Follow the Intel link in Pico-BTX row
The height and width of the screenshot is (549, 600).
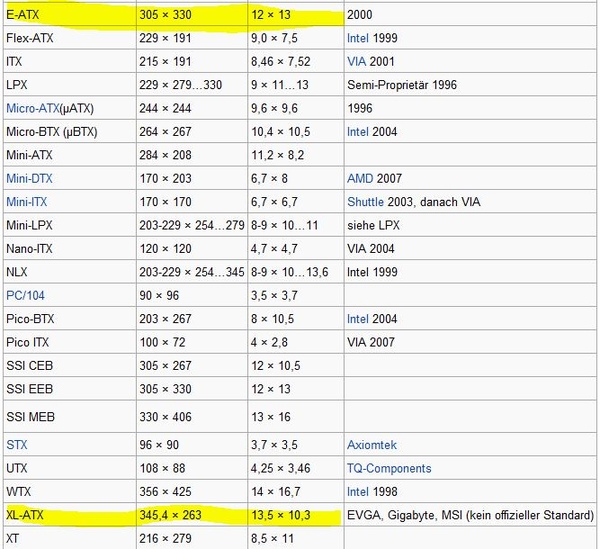[x=358, y=319]
